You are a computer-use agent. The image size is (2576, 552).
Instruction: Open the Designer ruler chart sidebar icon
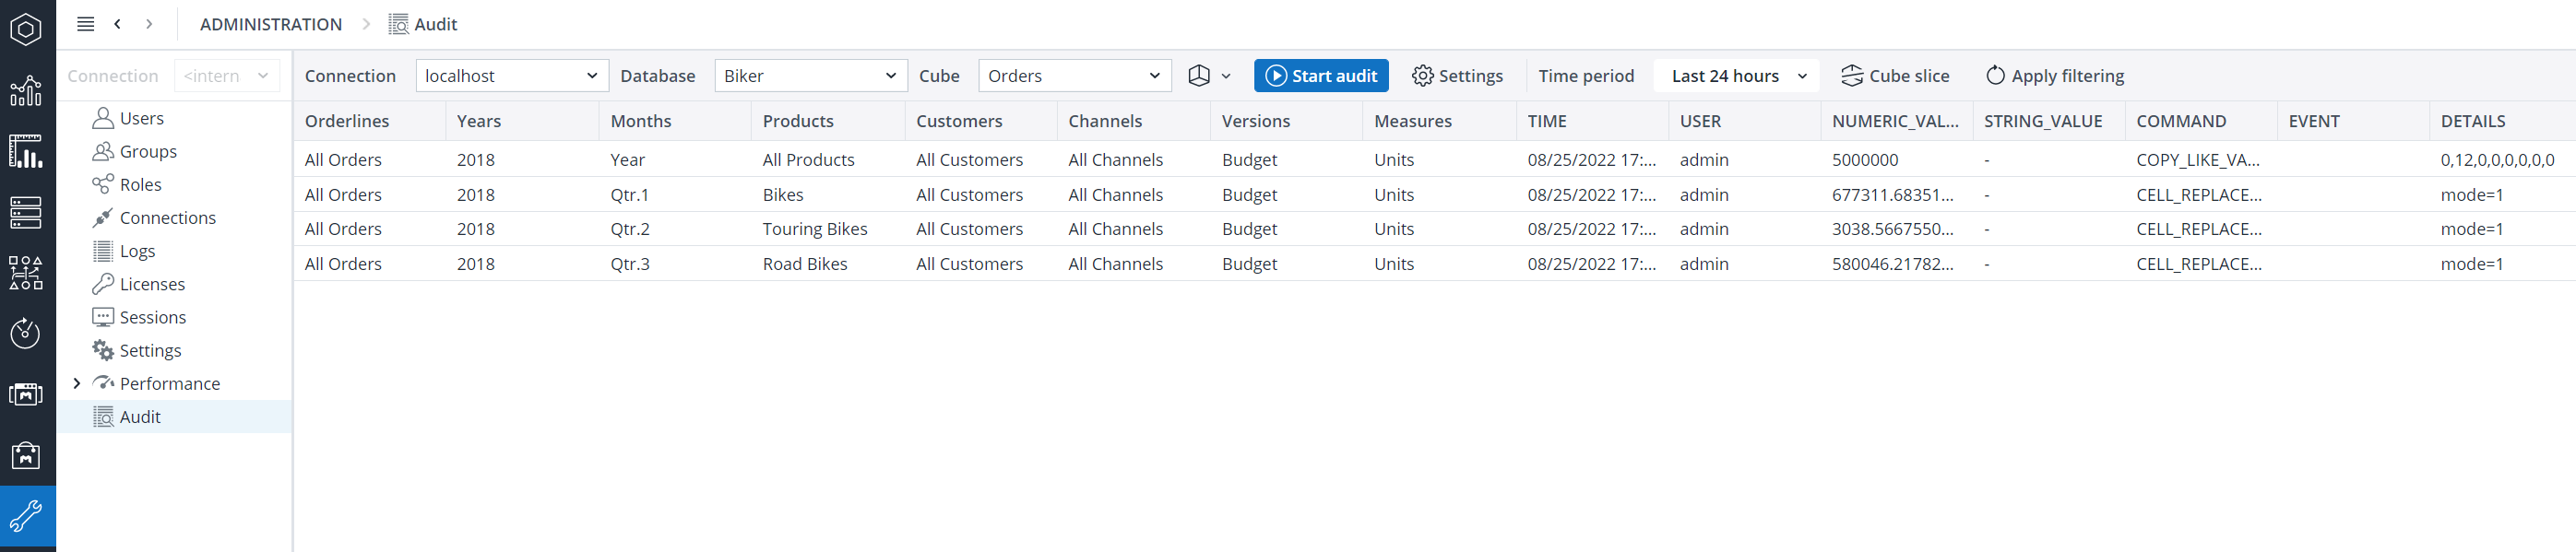tap(26, 151)
